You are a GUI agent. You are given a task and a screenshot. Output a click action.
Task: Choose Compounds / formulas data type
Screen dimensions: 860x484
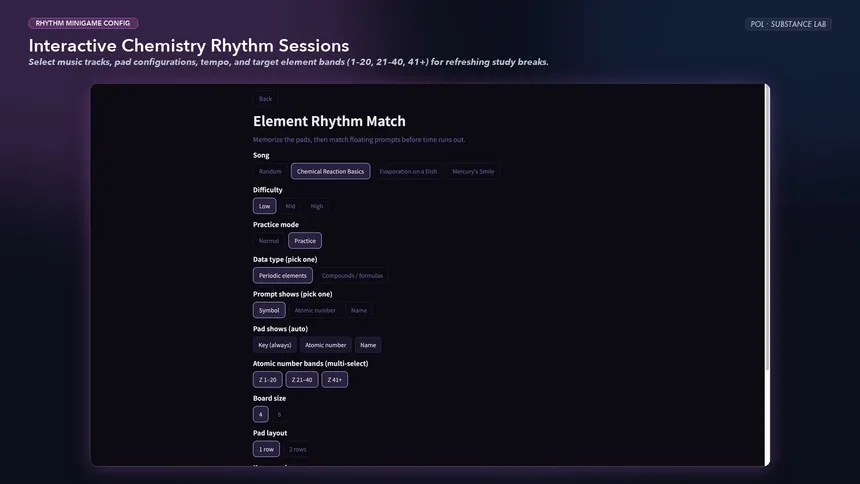352,275
